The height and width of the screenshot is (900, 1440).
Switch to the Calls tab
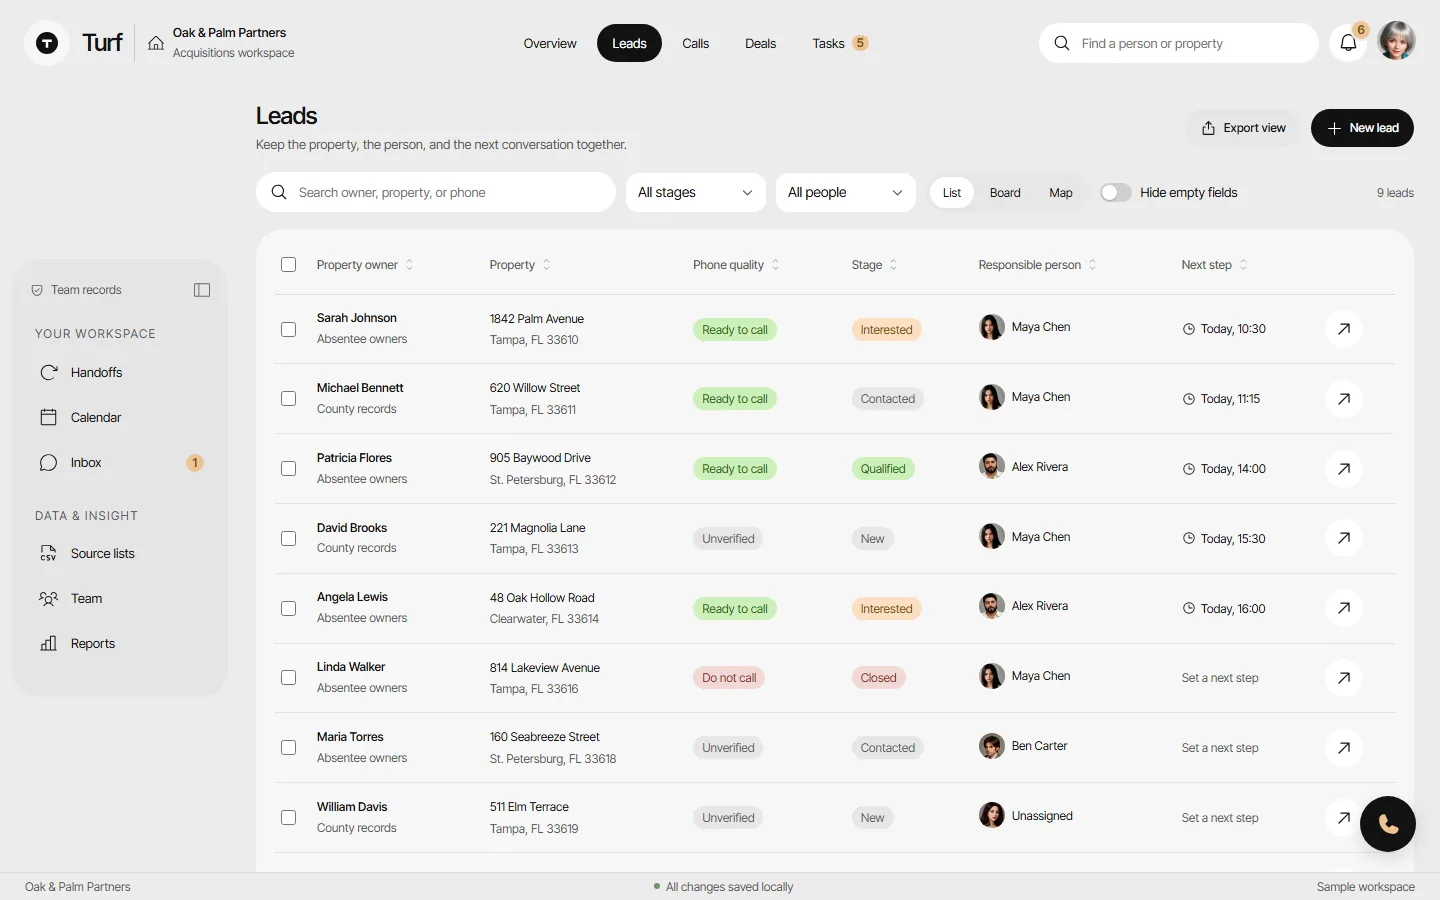(696, 43)
